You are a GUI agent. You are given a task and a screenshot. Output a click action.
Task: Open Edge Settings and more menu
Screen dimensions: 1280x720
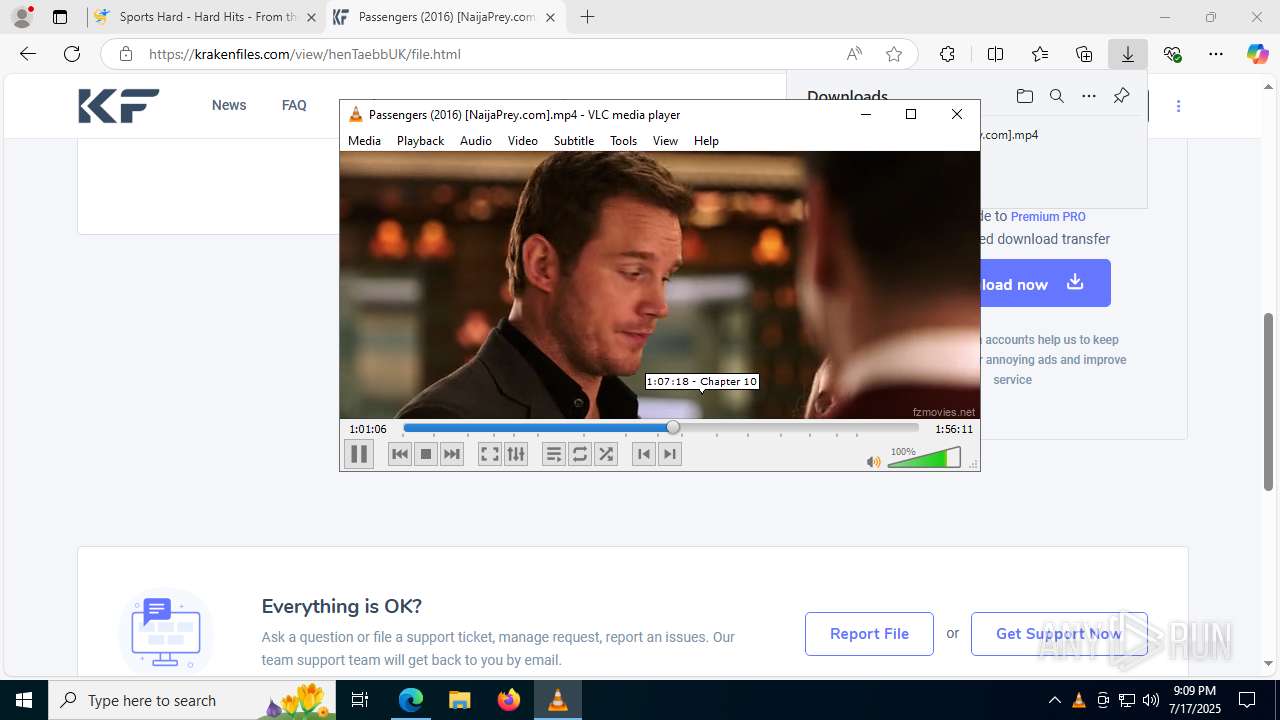1216,54
